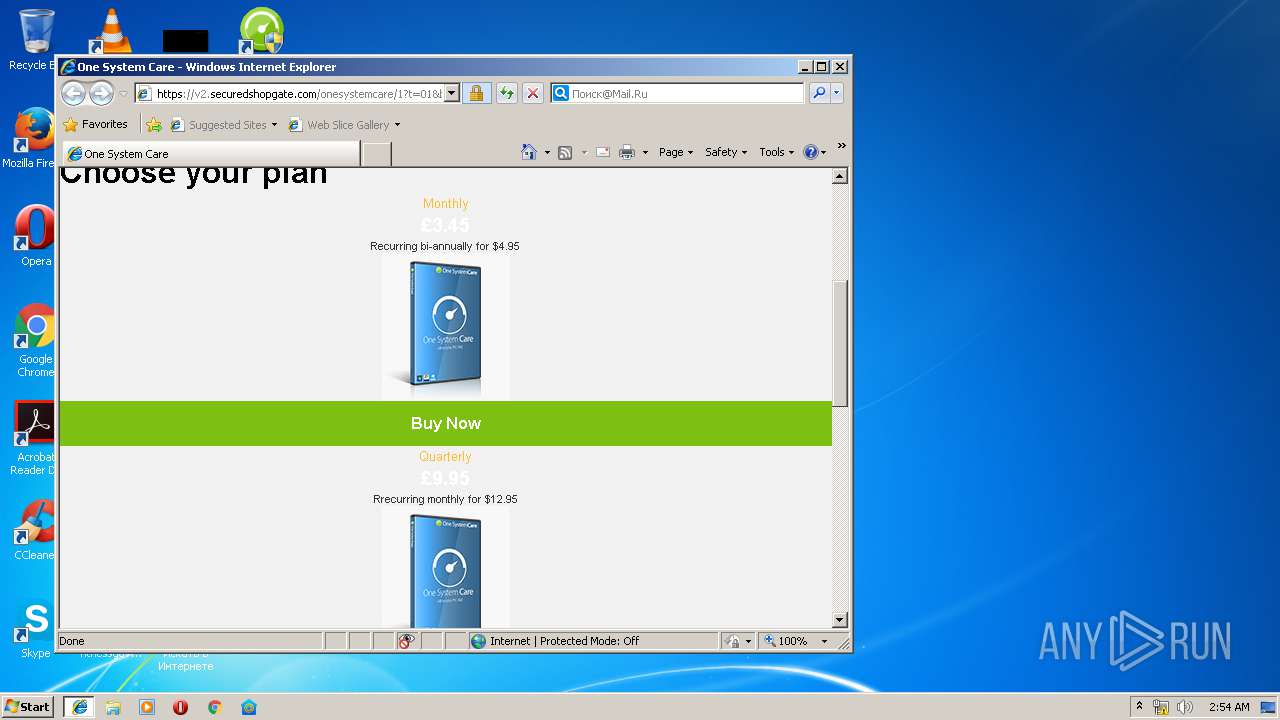Expand the Print options dropdown arrow
Viewport: 1280px width, 720px height.
point(645,153)
